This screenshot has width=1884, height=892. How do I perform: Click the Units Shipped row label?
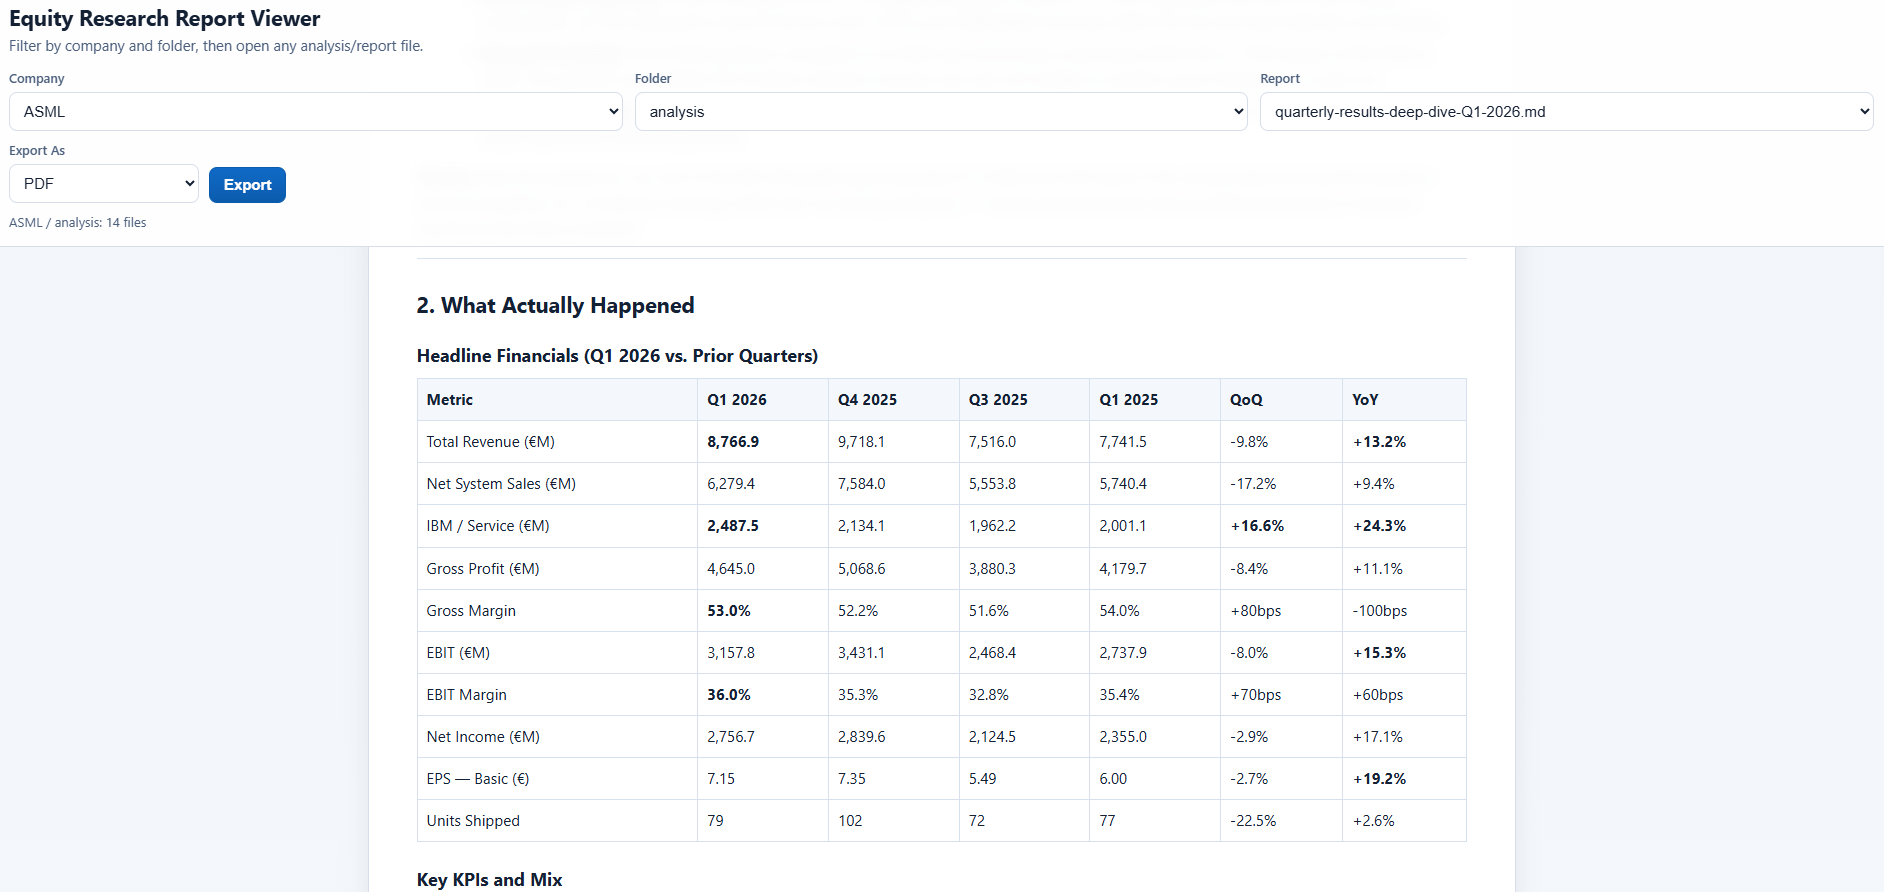click(x=473, y=821)
